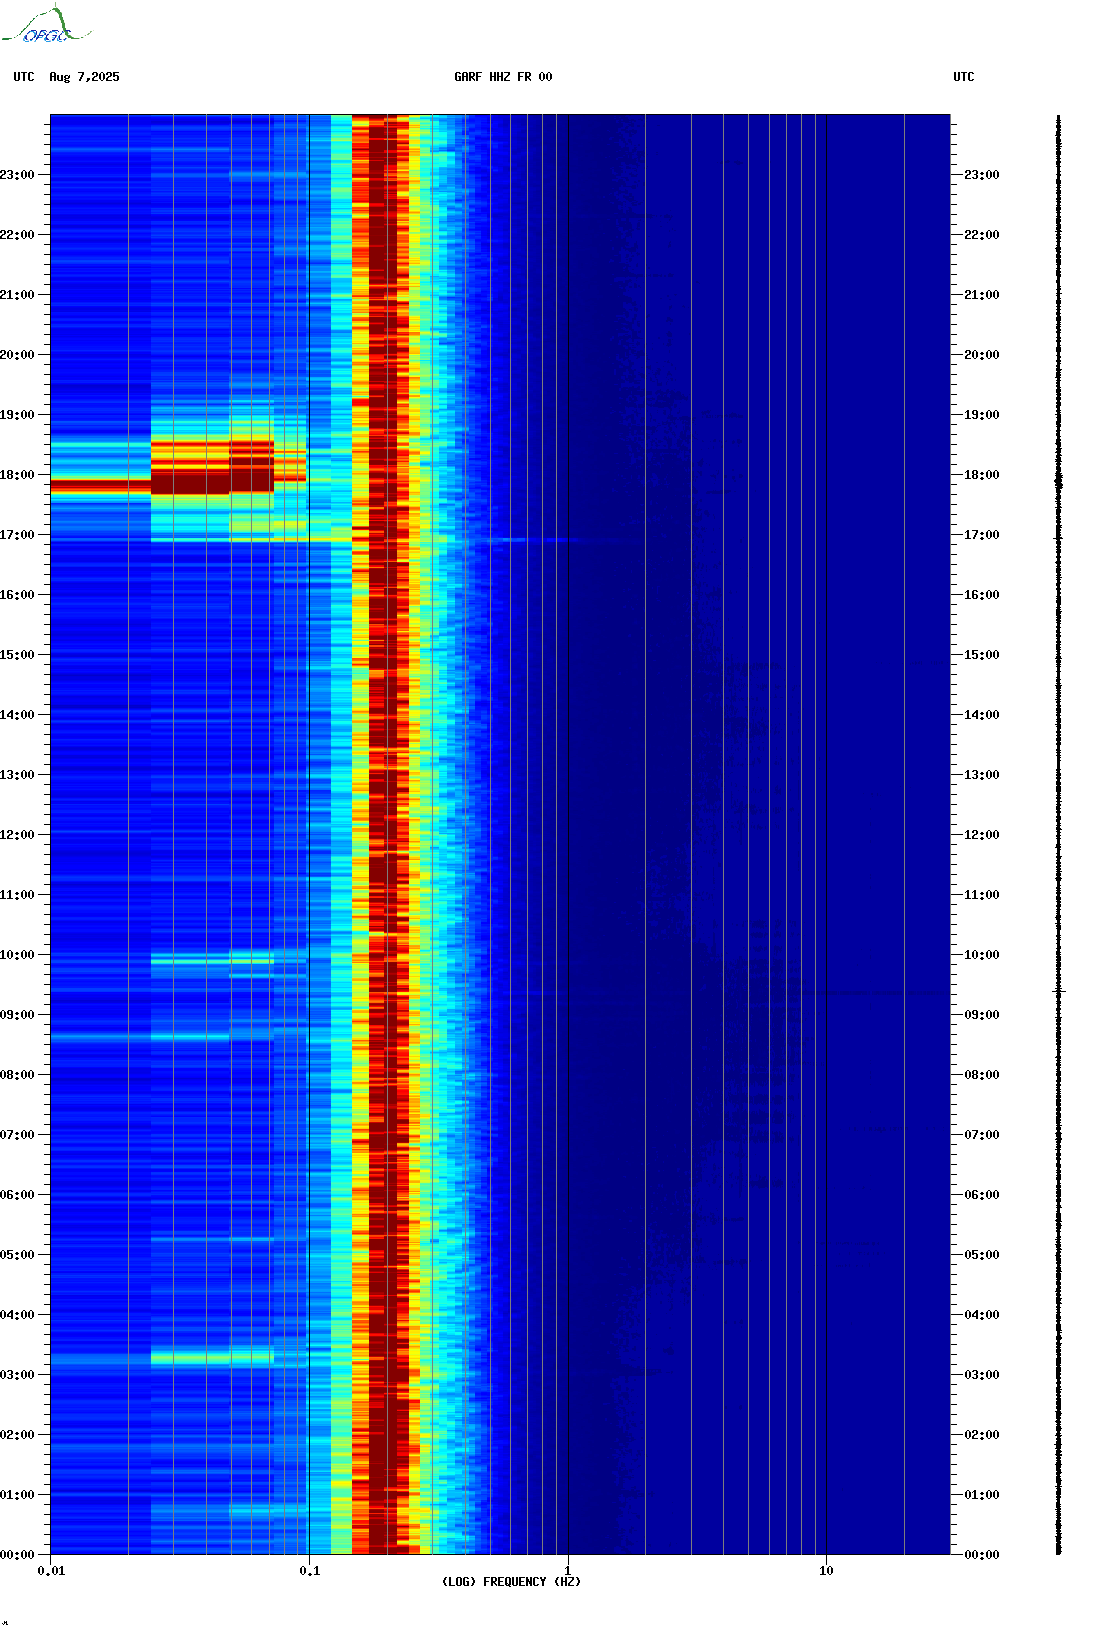
Task: Click the 13:00 label on the right time axis
Action: coord(982,775)
